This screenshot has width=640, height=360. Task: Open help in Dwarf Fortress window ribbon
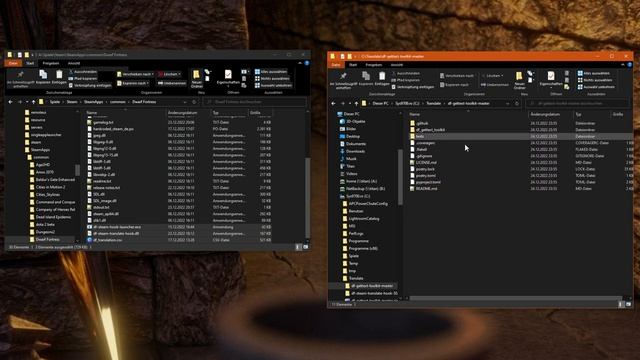click(307, 63)
